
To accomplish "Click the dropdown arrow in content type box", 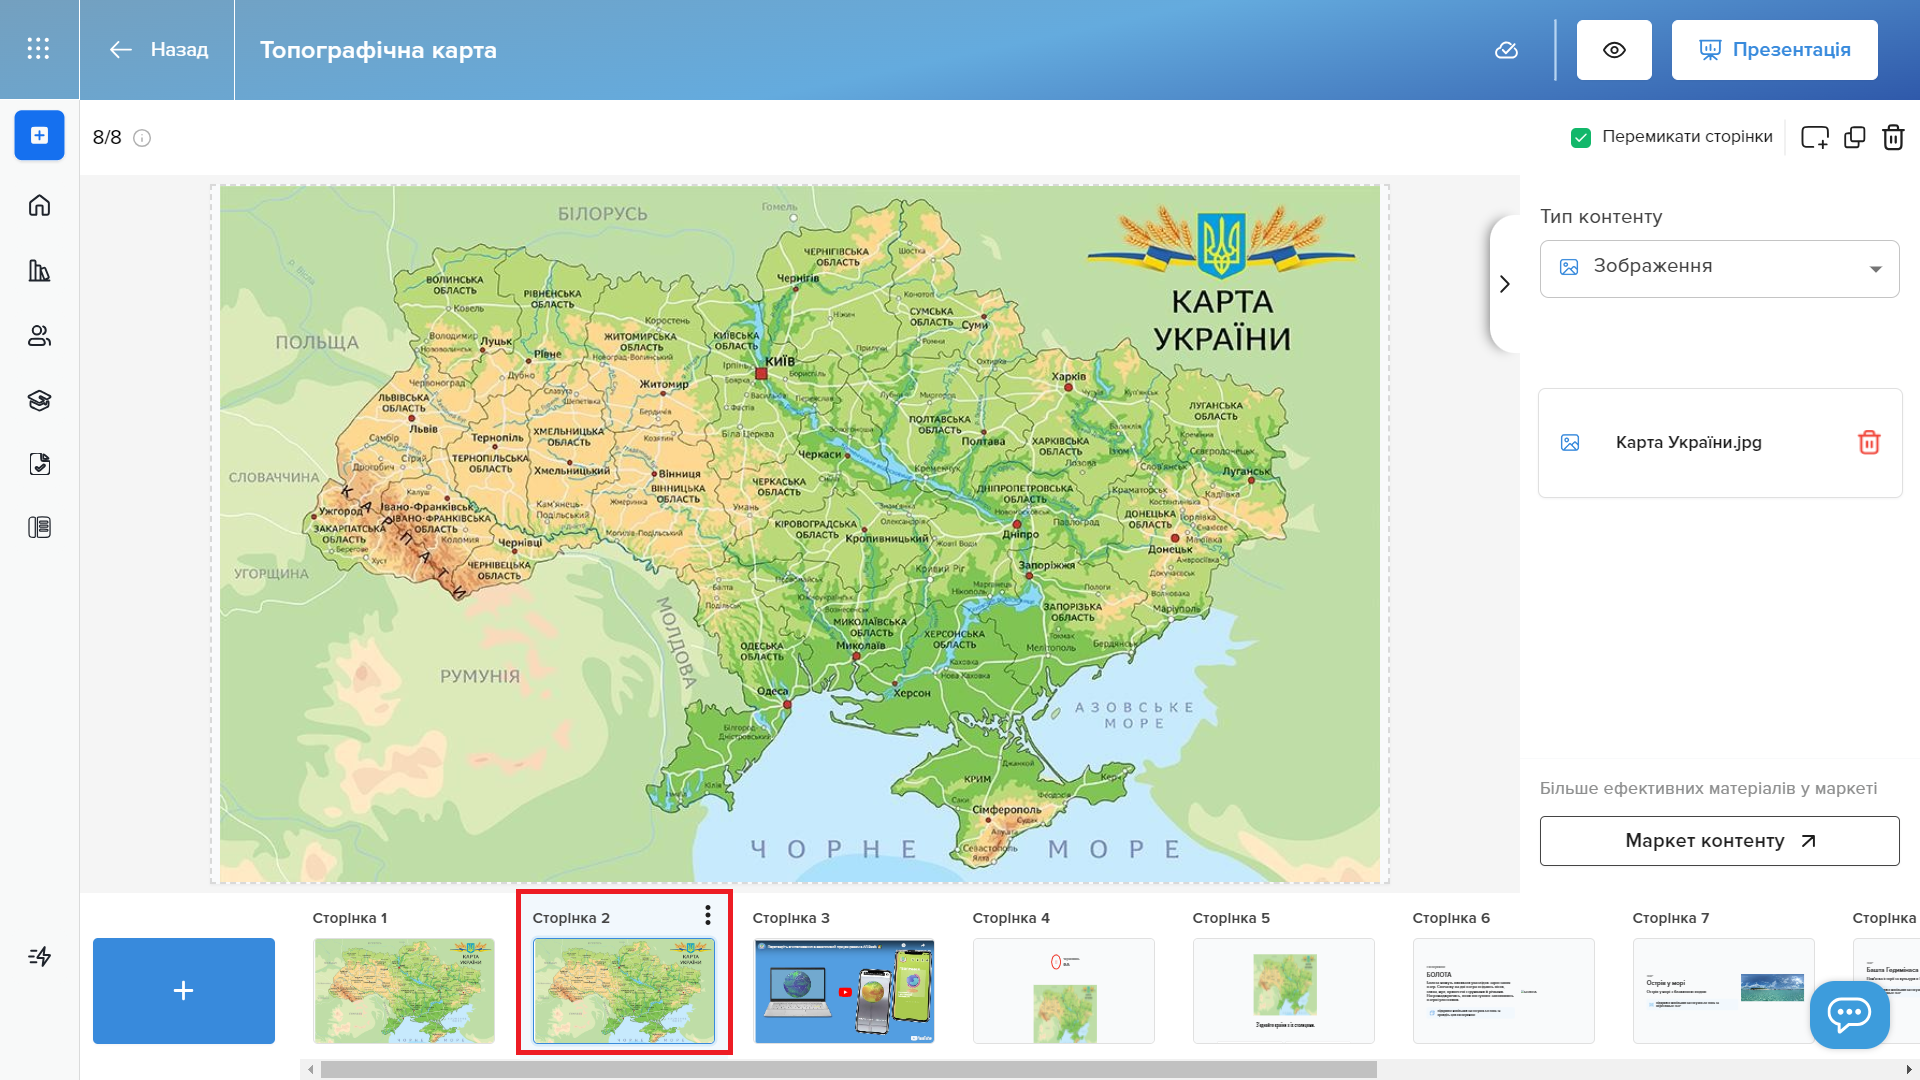I will (x=1875, y=269).
